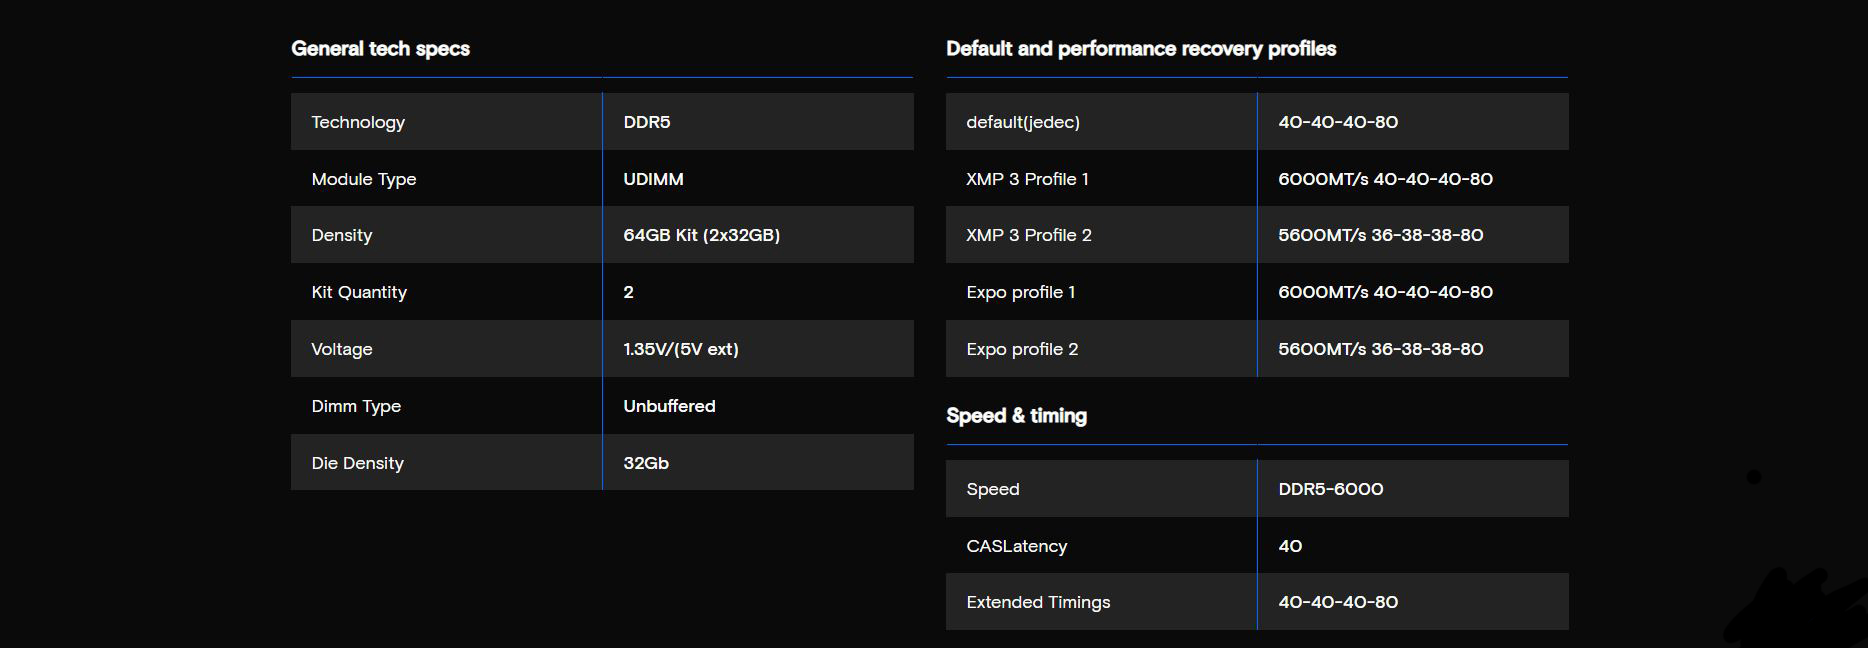Select the default(jedec) row label
Image resolution: width=1868 pixels, height=648 pixels.
click(1023, 122)
